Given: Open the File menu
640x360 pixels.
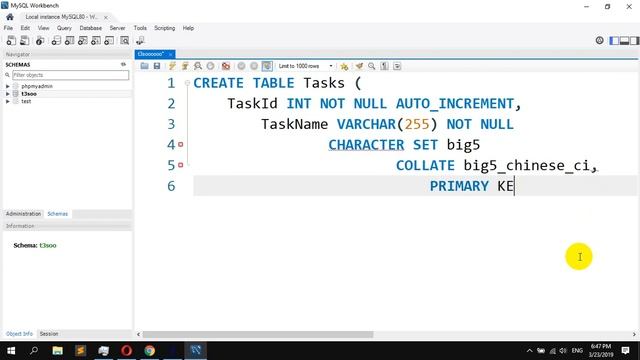Looking at the screenshot, I should coord(8,28).
